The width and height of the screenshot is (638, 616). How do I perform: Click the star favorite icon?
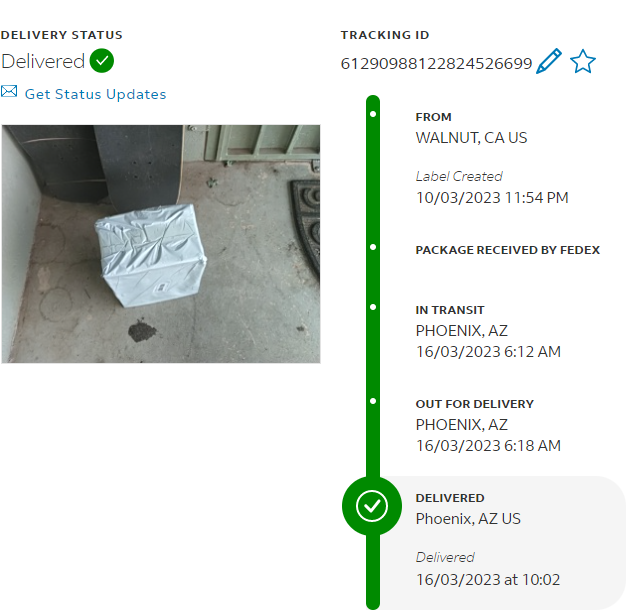[x=583, y=61]
